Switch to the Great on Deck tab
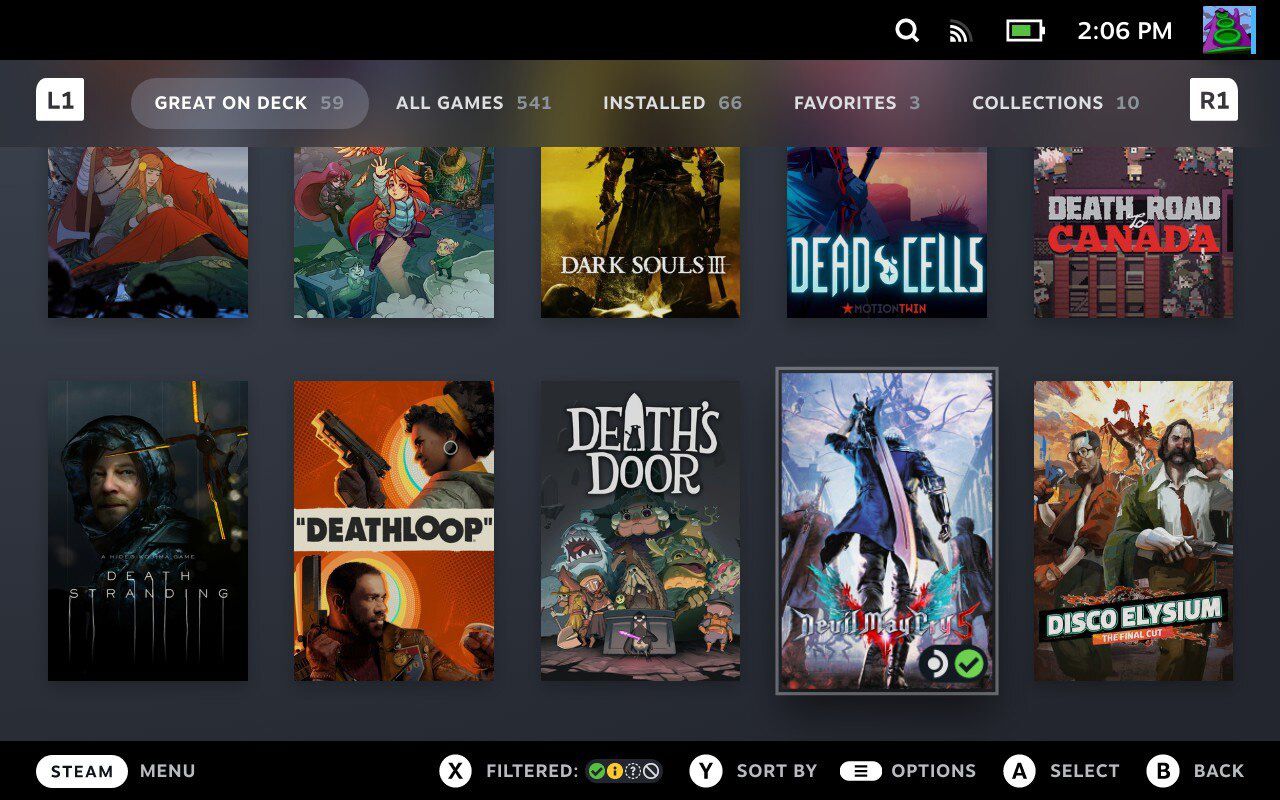This screenshot has width=1280, height=800. (x=250, y=103)
